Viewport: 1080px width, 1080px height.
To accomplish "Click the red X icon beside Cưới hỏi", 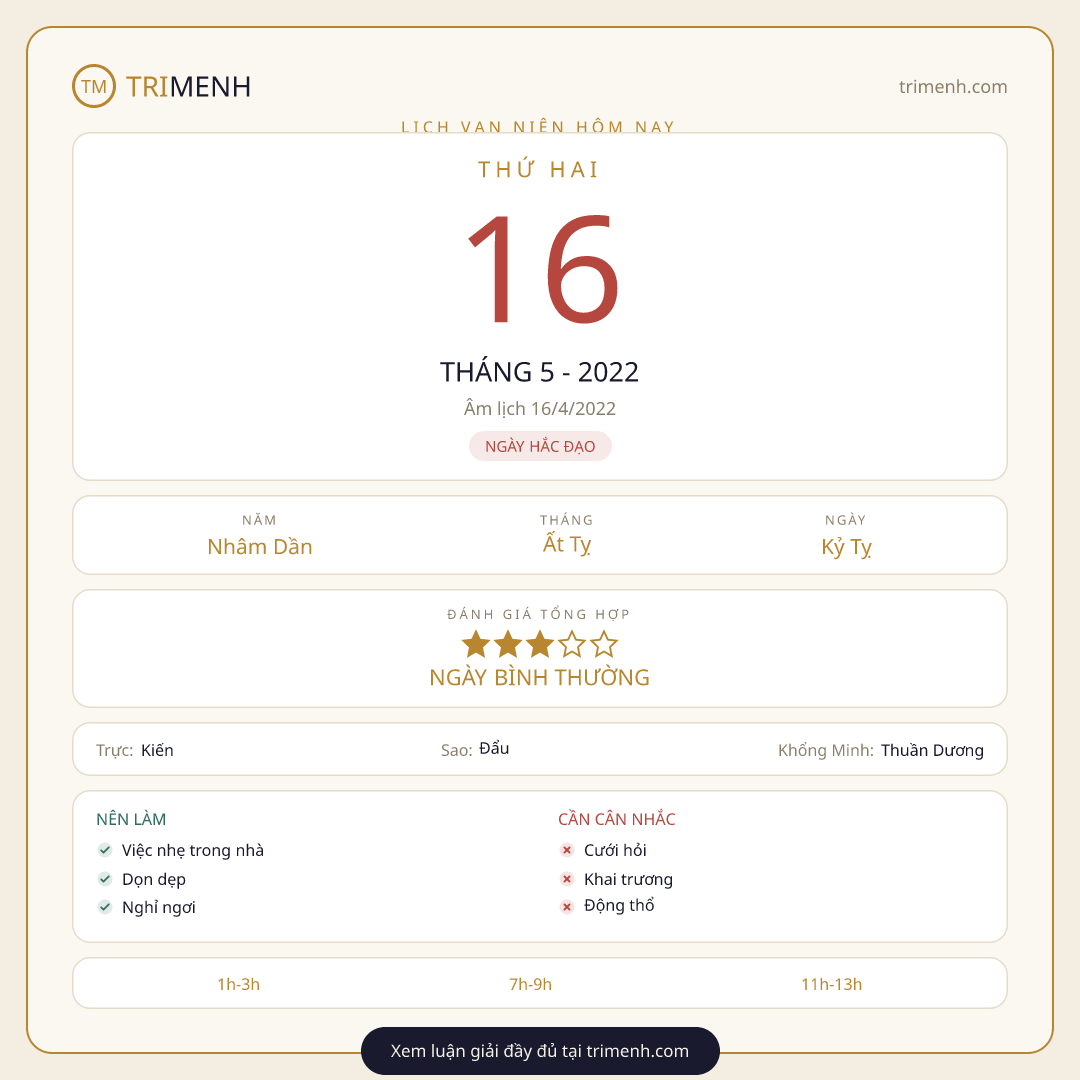I will click(x=567, y=850).
